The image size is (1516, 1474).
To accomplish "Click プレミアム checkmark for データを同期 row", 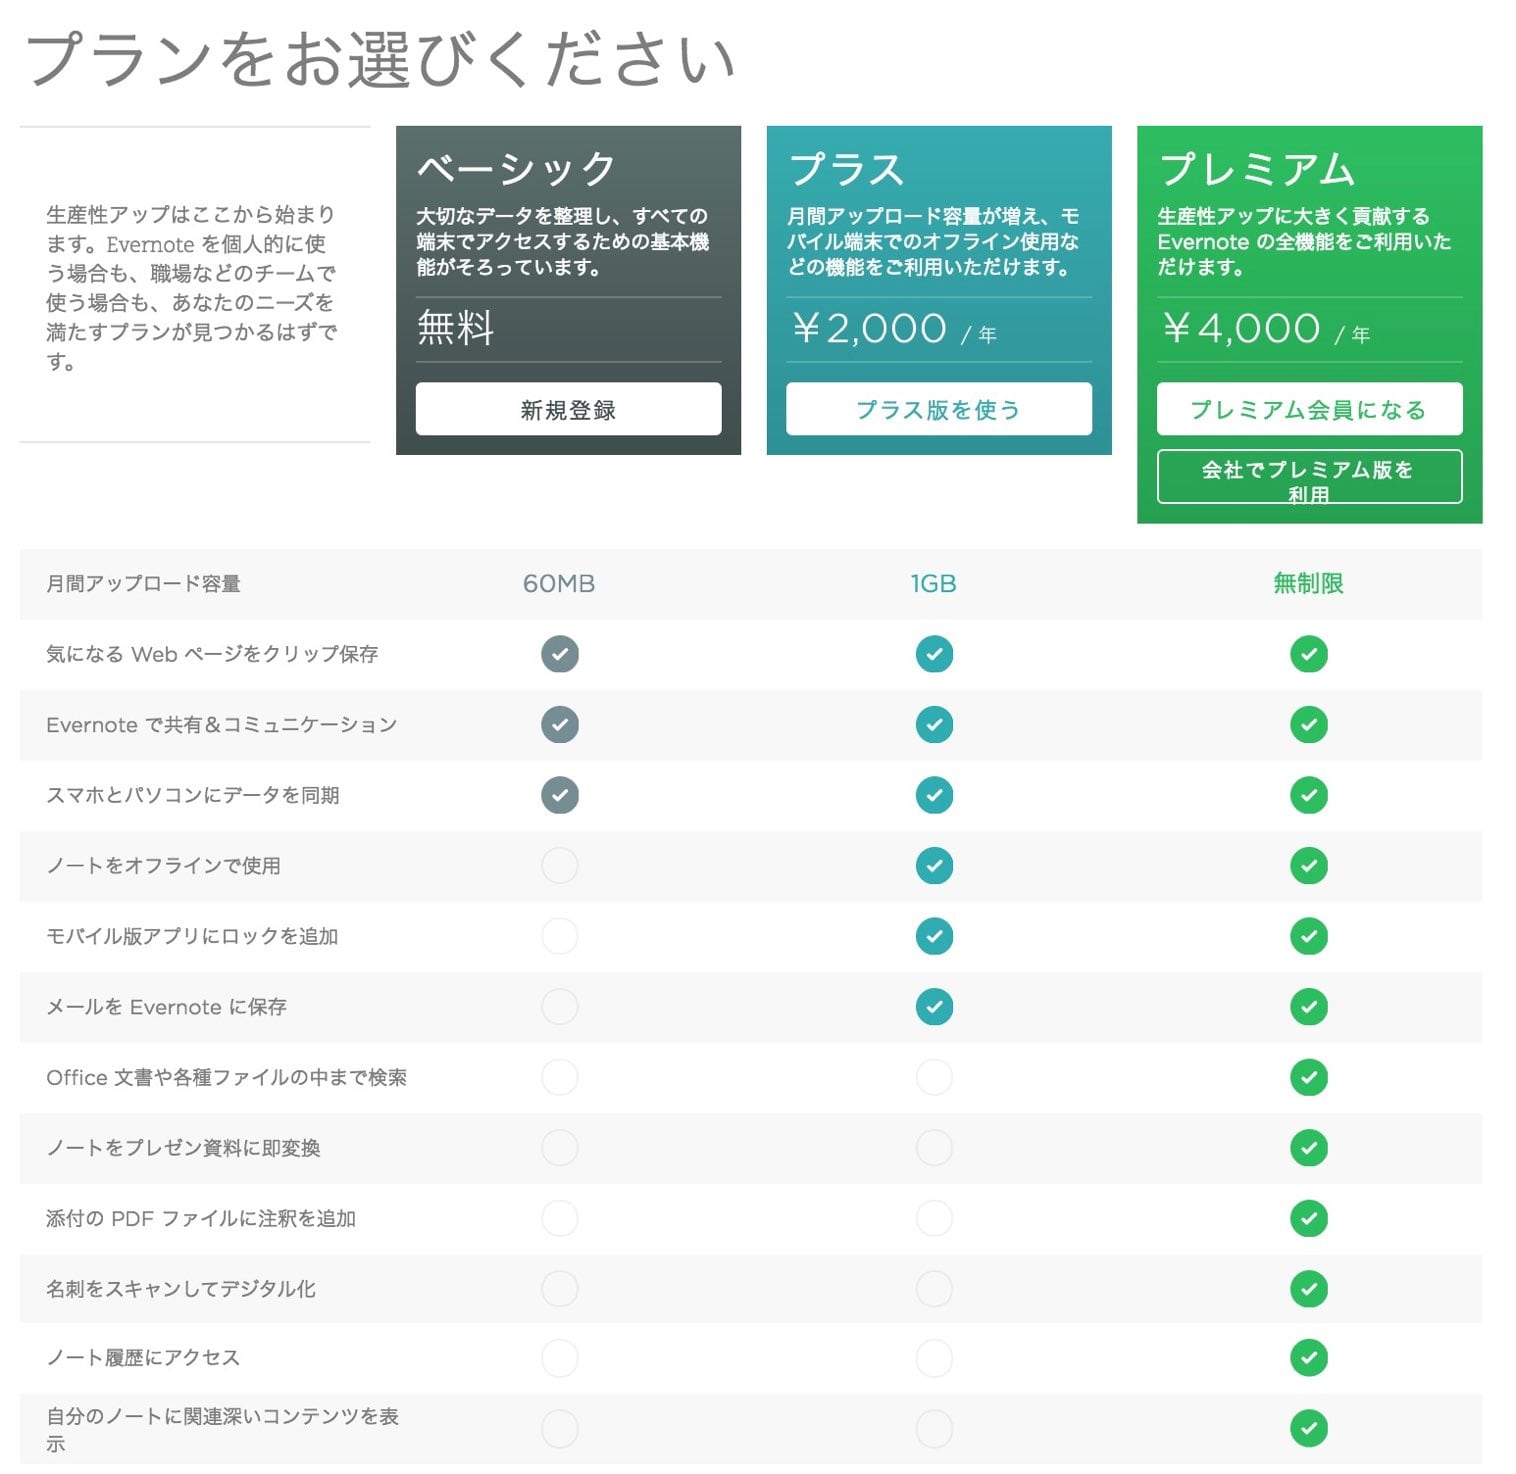I will 1309,795.
